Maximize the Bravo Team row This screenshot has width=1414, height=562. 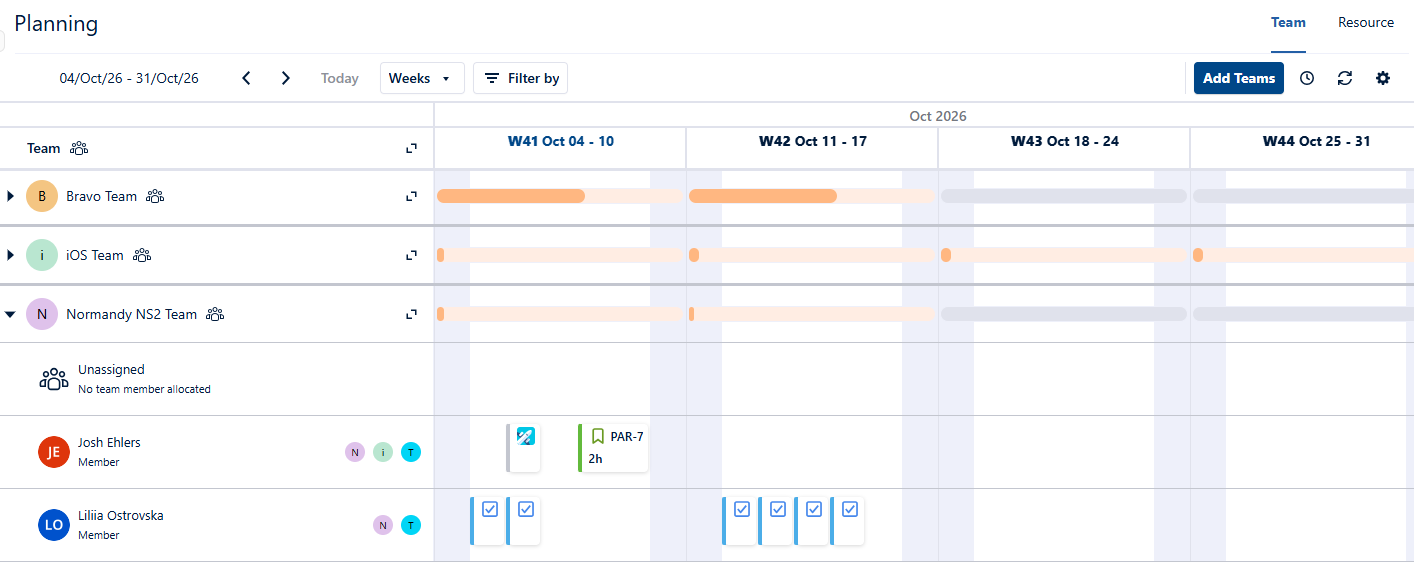[411, 196]
